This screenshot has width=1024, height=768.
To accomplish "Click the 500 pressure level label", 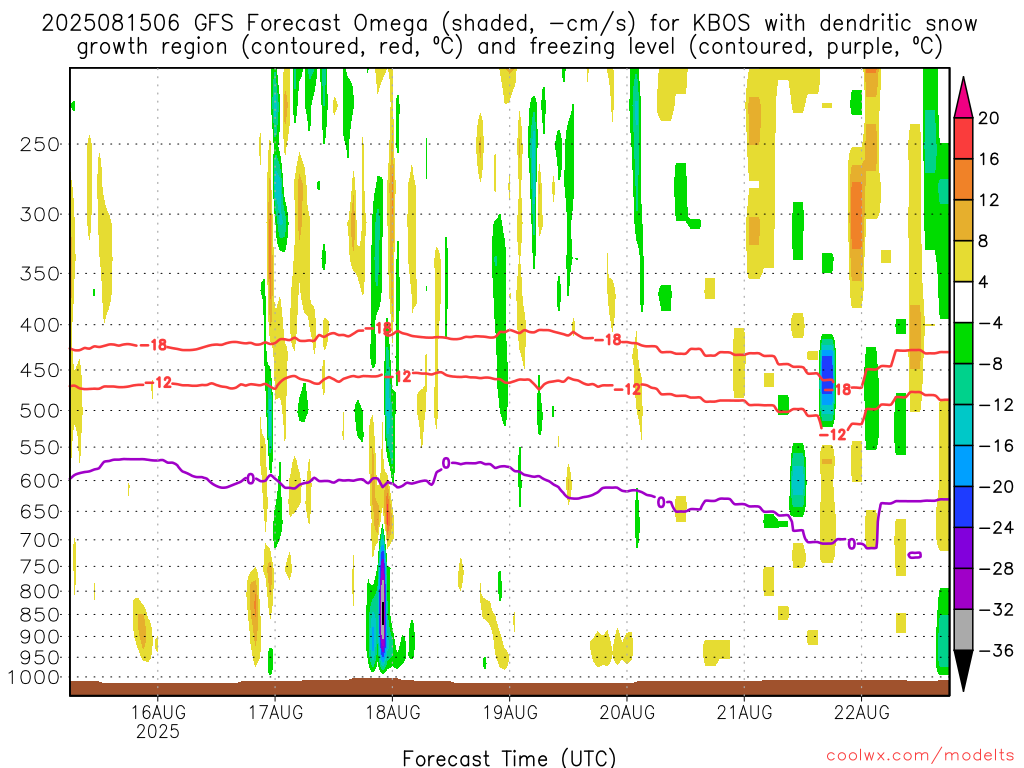I will 40,411.
